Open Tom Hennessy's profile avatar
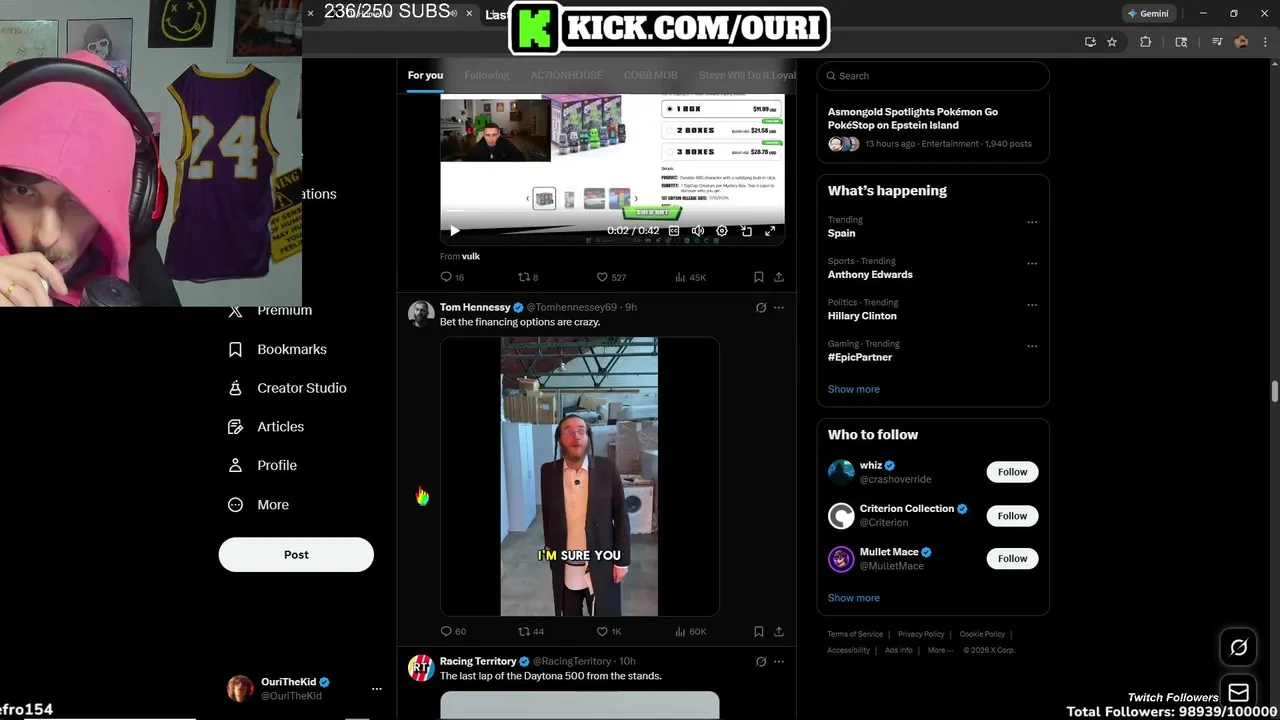The width and height of the screenshot is (1280, 720). 421,314
